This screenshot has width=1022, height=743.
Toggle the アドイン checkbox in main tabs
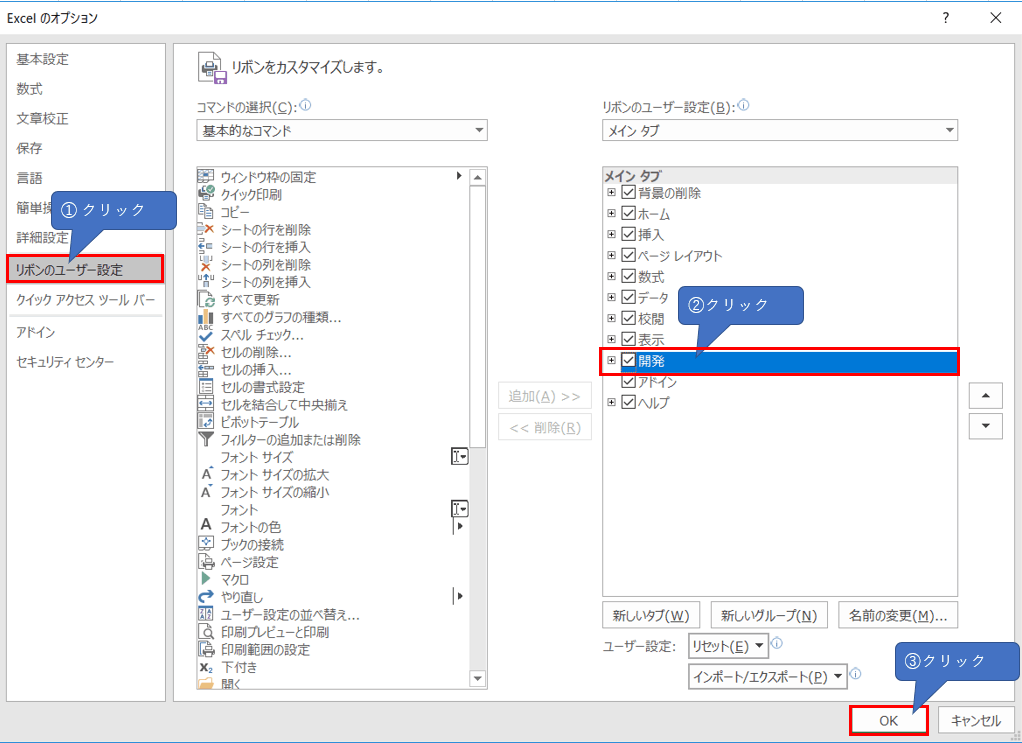628,381
